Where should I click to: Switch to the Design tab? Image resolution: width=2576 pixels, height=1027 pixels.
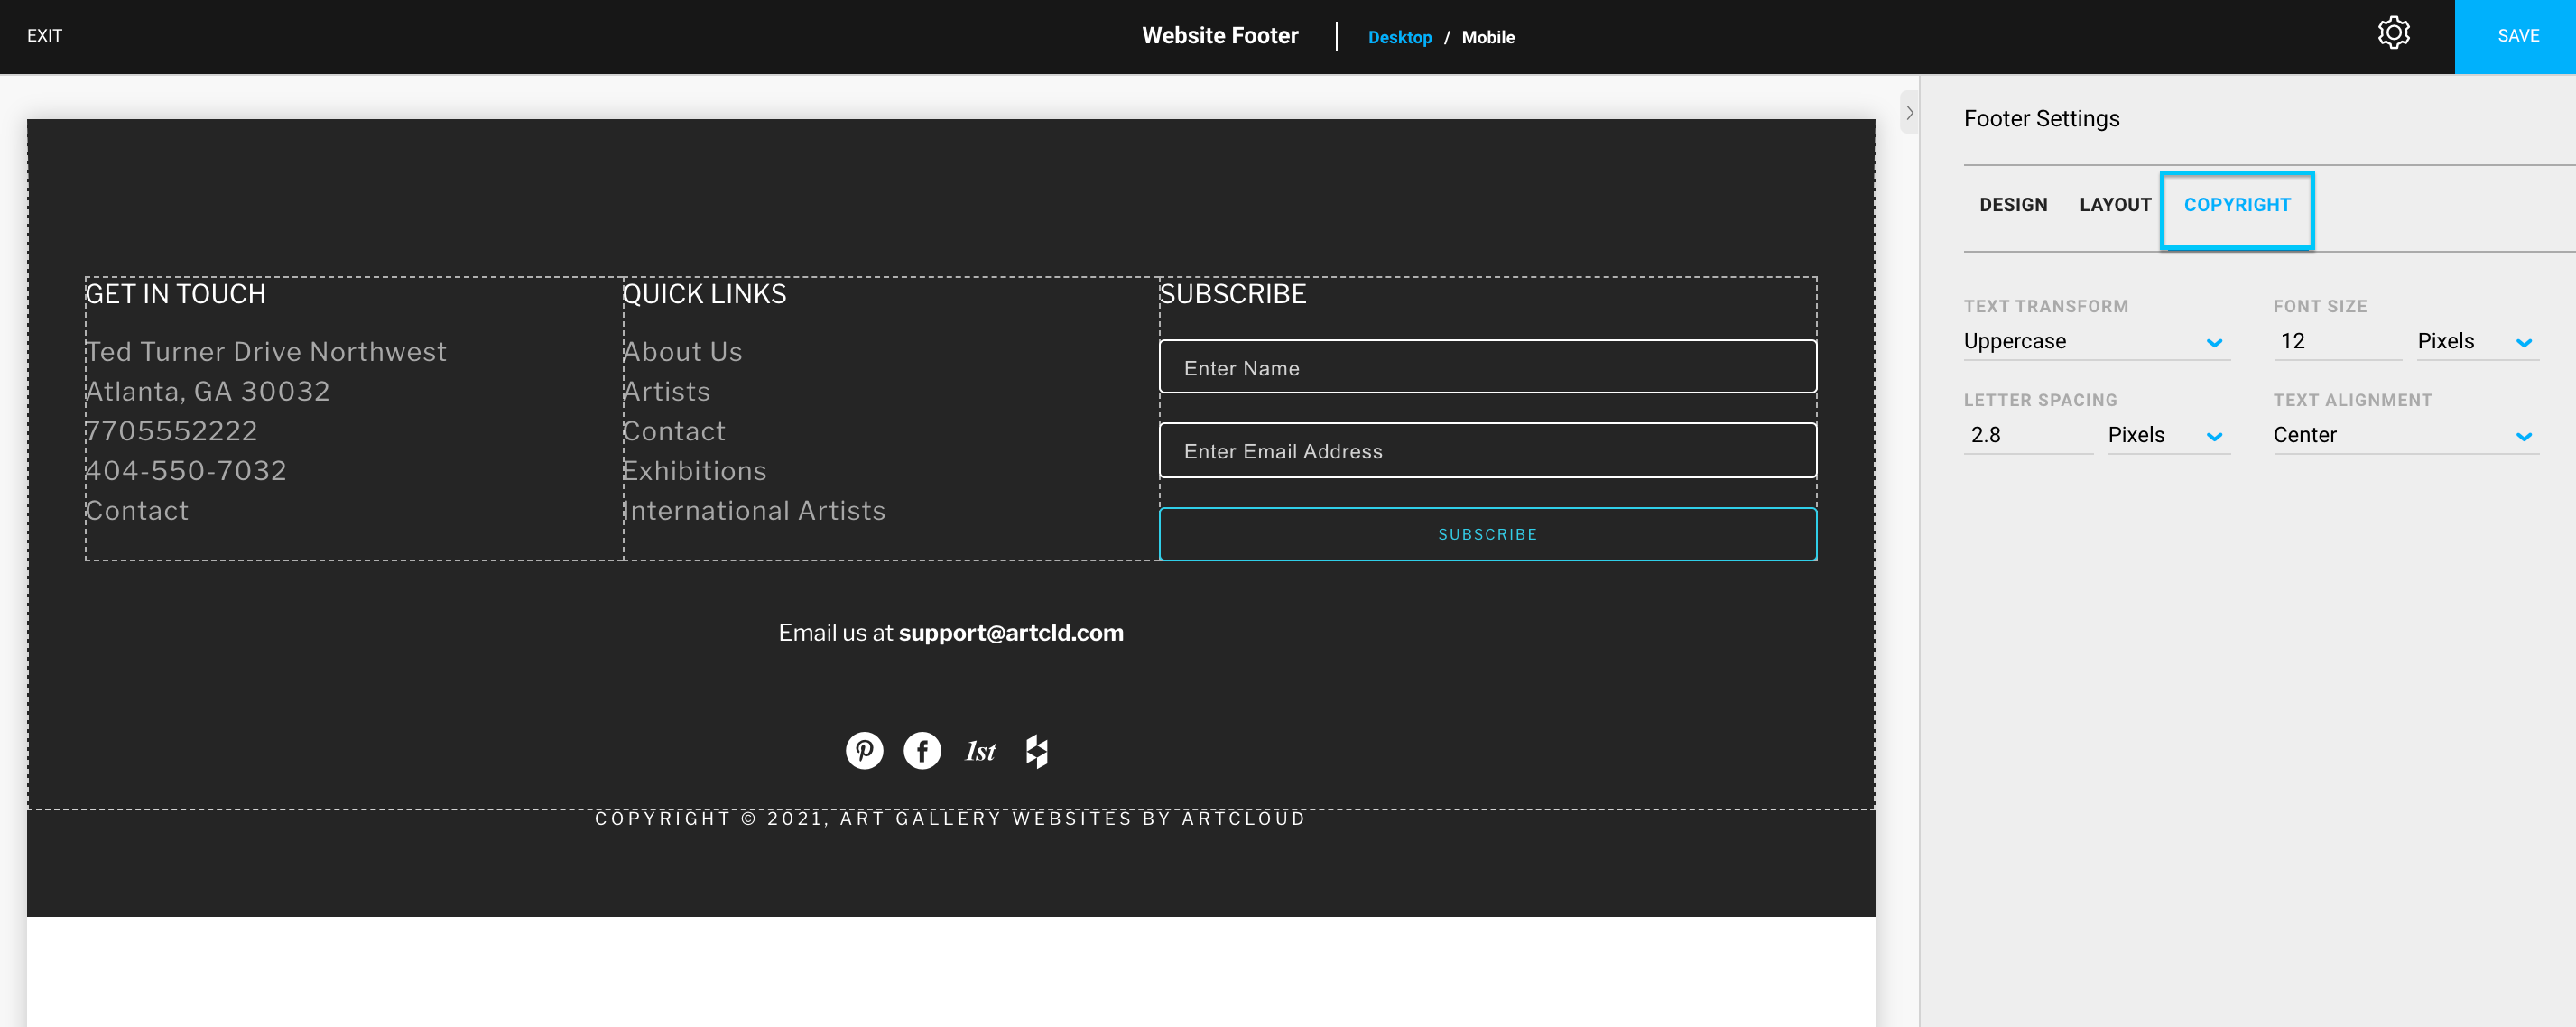[x=2013, y=204]
